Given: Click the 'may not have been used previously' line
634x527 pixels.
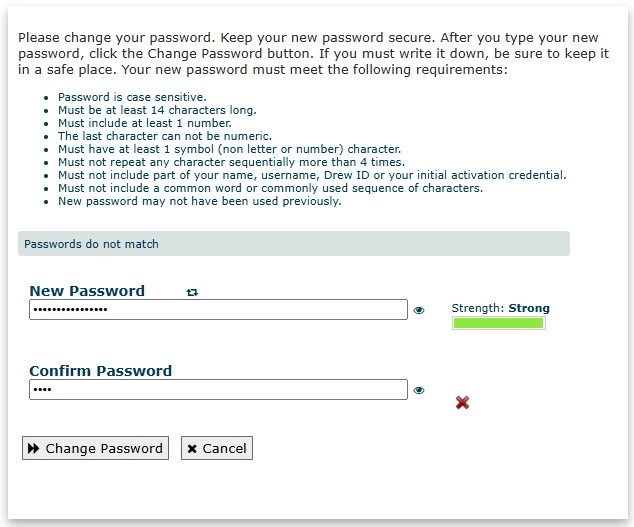Looking at the screenshot, I should click(200, 201).
